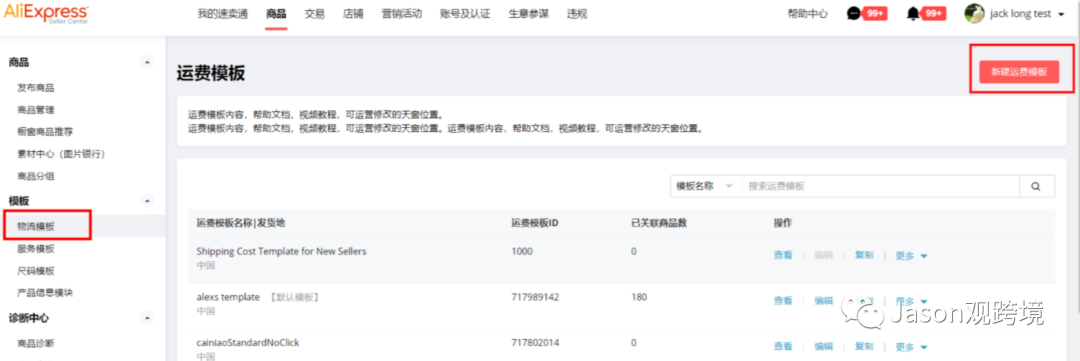This screenshot has height=361, width=1080.
Task: Open 商品诊断 in the sidebar
Action: coord(36,343)
